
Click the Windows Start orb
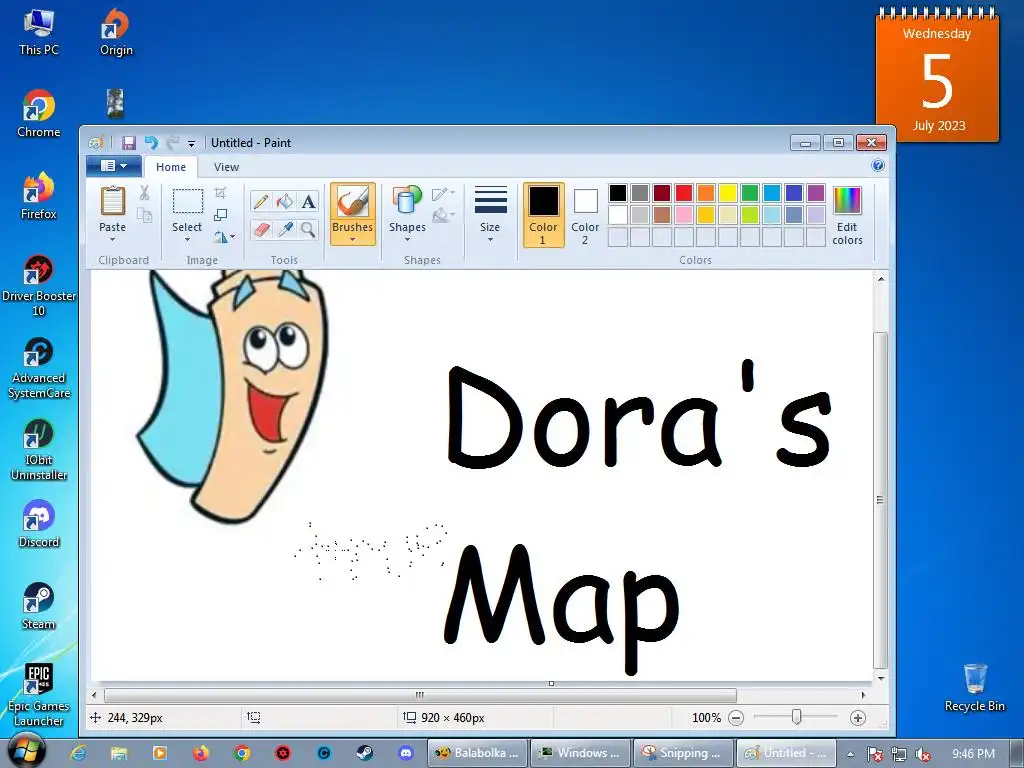26,751
